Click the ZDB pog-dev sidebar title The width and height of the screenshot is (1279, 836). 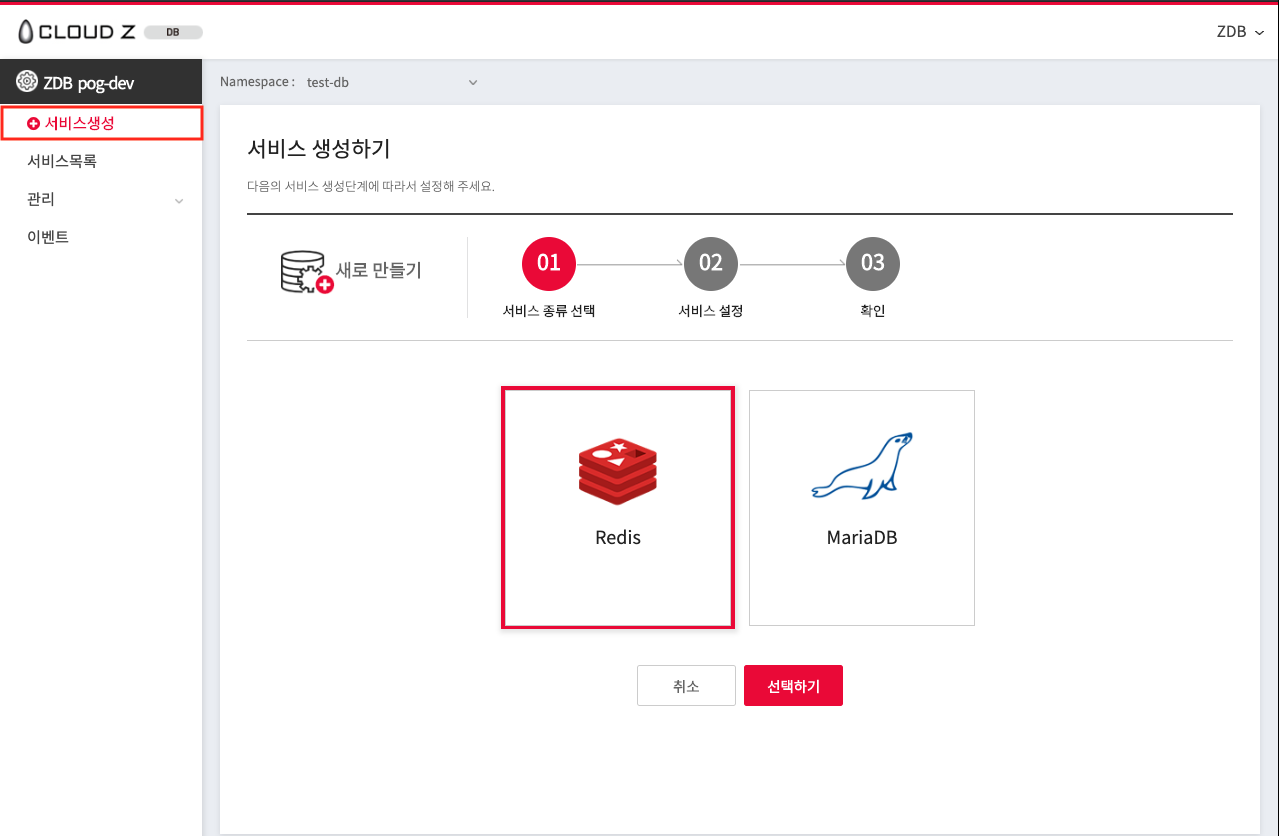[x=89, y=83]
